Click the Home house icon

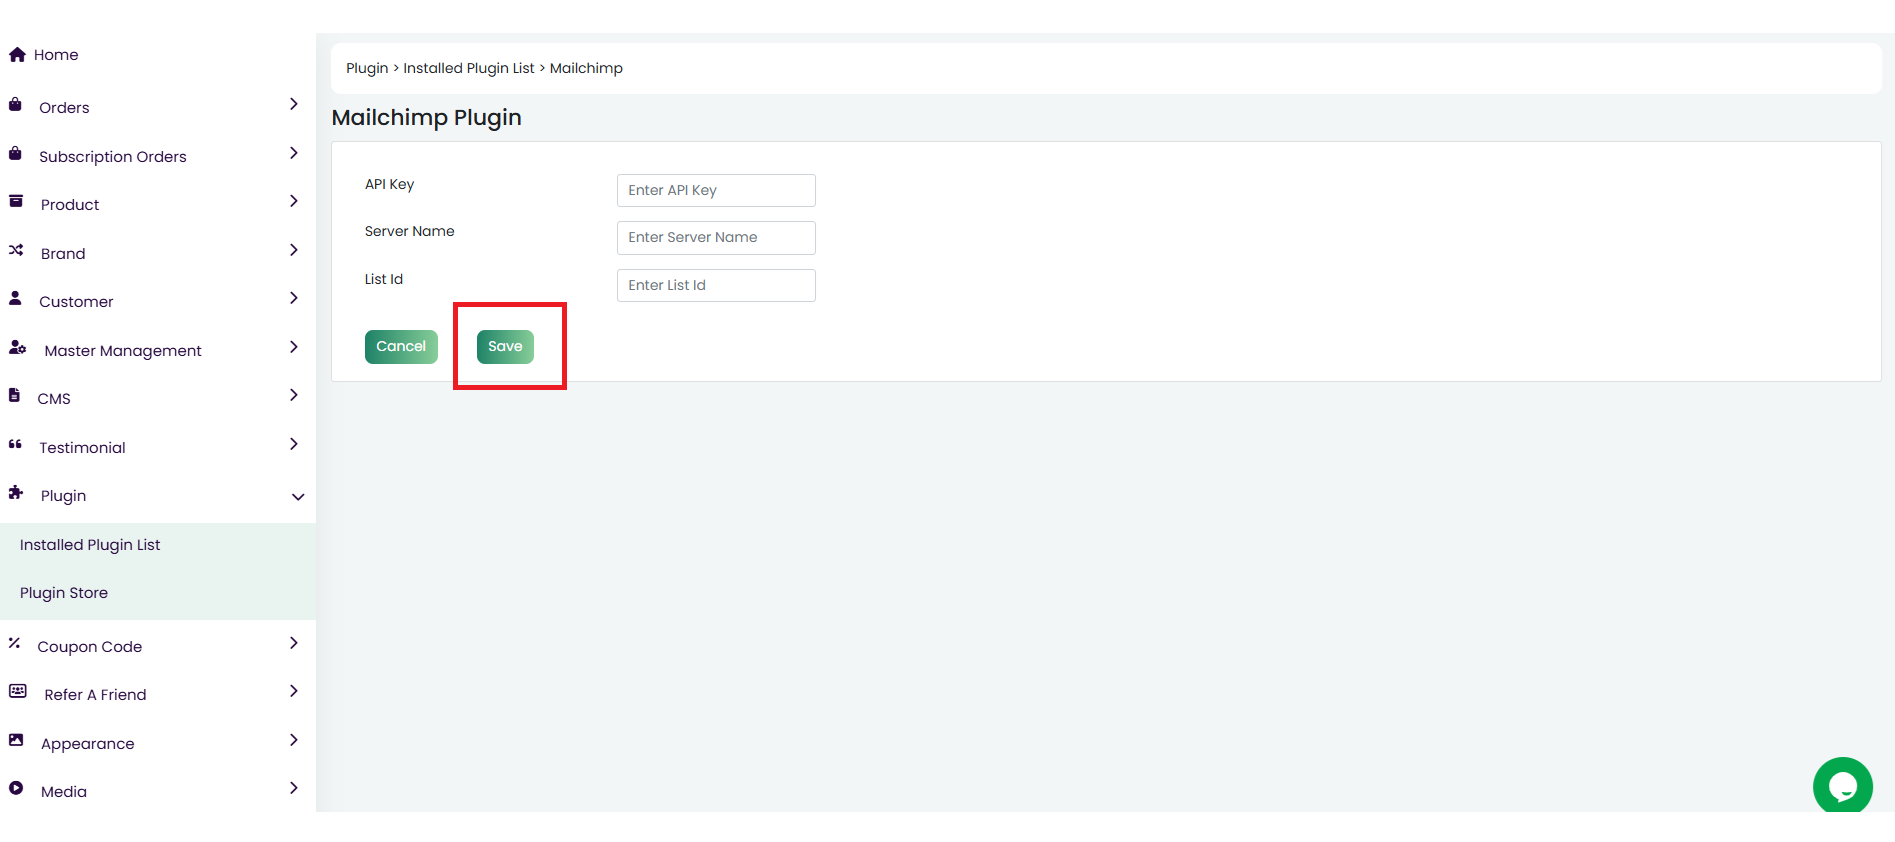point(17,55)
